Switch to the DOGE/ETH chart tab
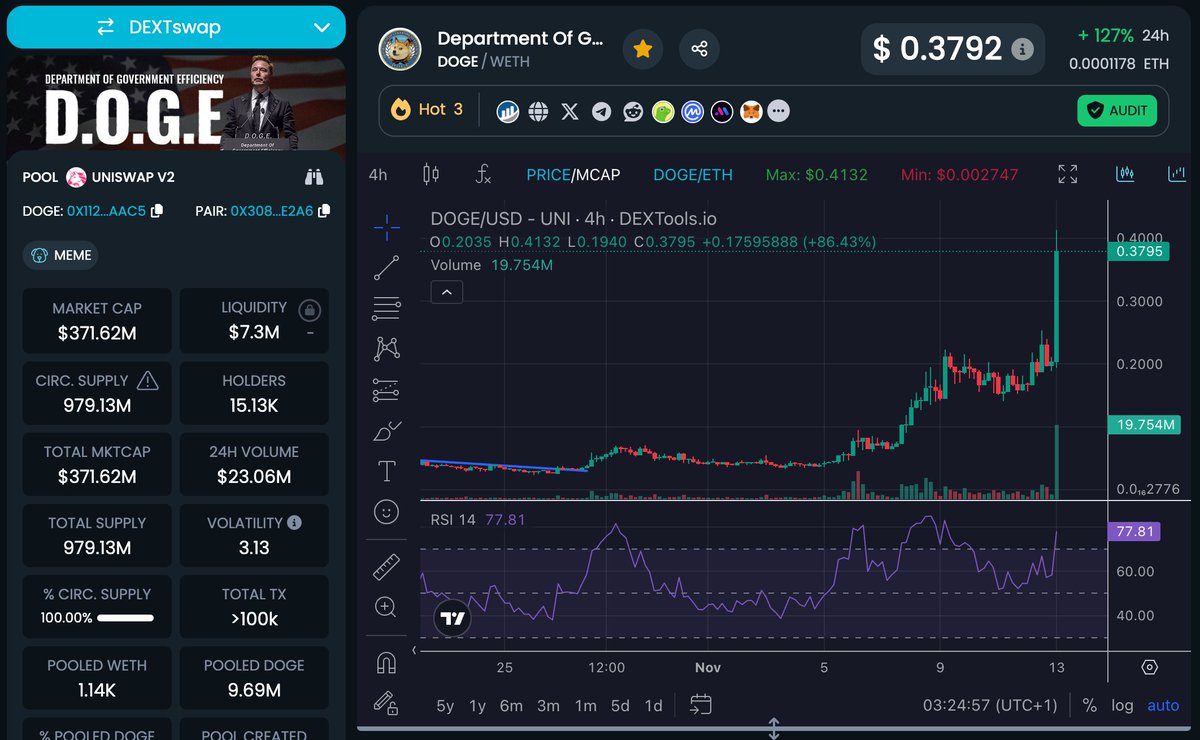This screenshot has height=740, width=1200. (x=693, y=173)
